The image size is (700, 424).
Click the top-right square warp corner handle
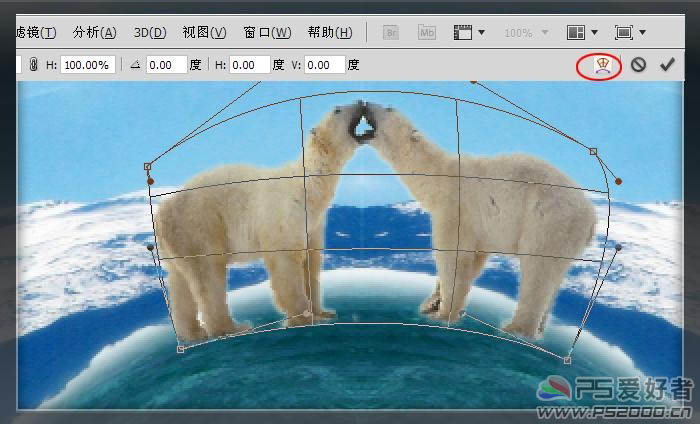tap(593, 151)
